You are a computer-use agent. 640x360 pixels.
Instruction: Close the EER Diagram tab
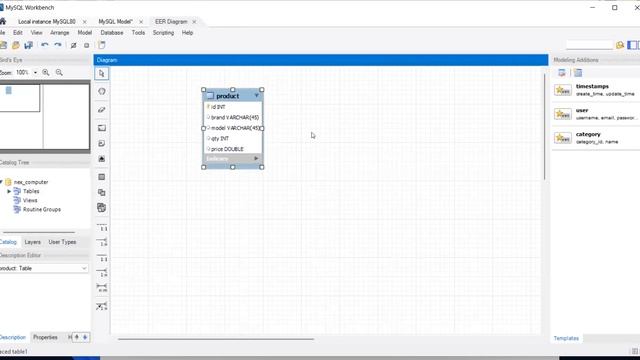click(x=194, y=22)
